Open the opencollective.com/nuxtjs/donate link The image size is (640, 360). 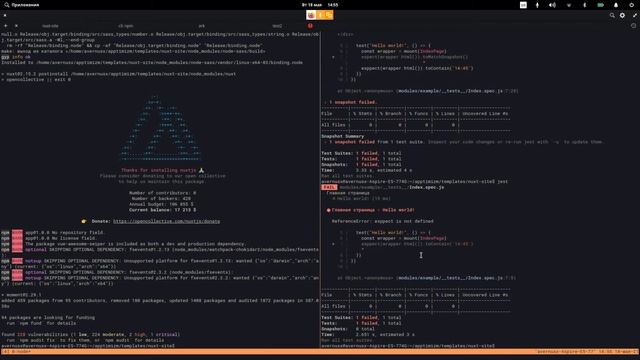[x=166, y=221]
